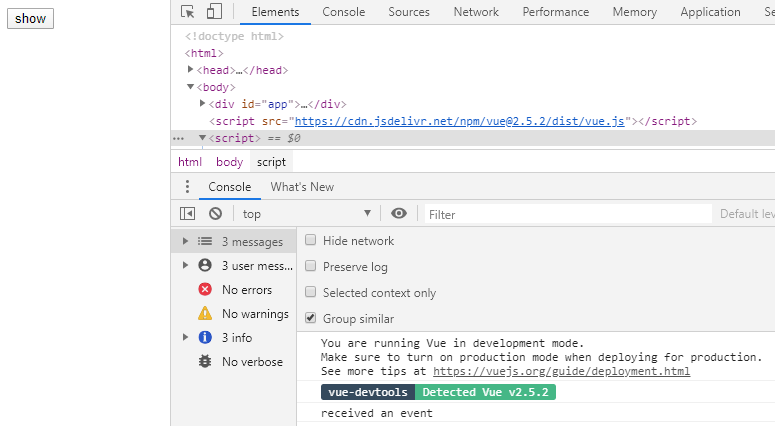Focus the console Filter field
Viewport: 775px width, 426px height.
(568, 214)
